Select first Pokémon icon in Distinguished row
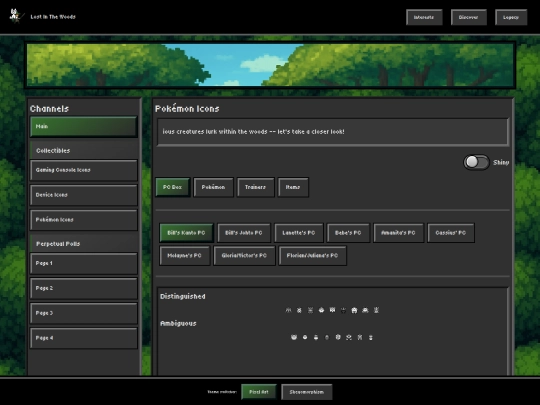This screenshot has height=405, width=540. pyautogui.click(x=289, y=310)
